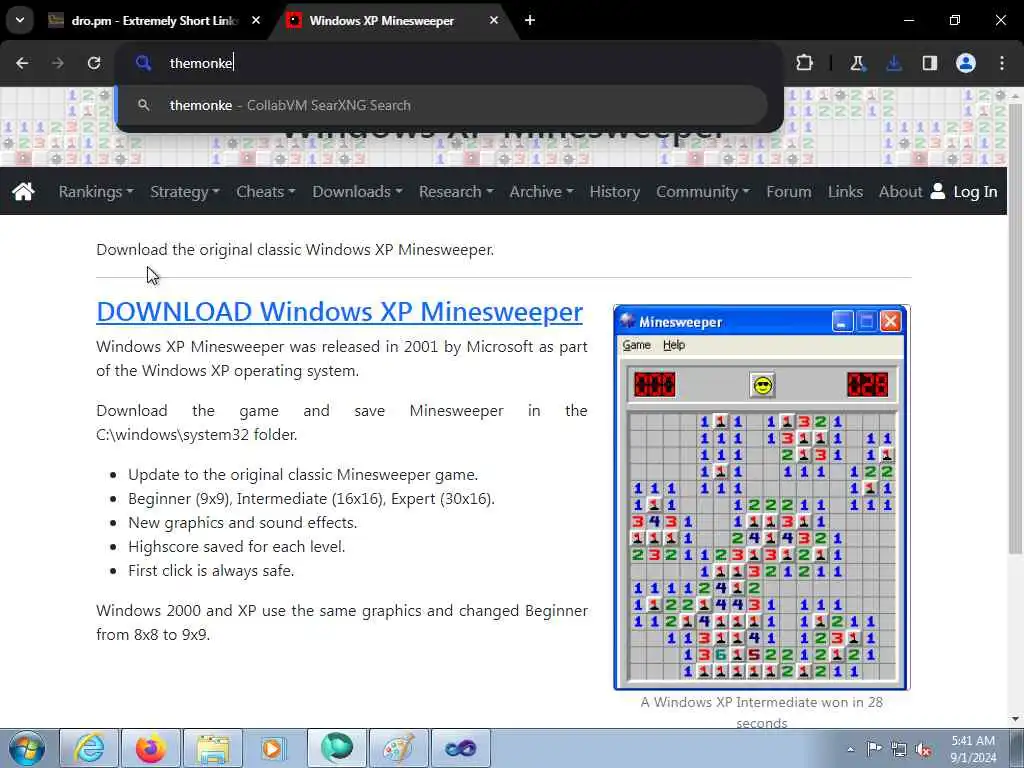Screen dimensions: 1024x768
Task: Click the Minesweeper game screenshot image
Action: click(761, 497)
